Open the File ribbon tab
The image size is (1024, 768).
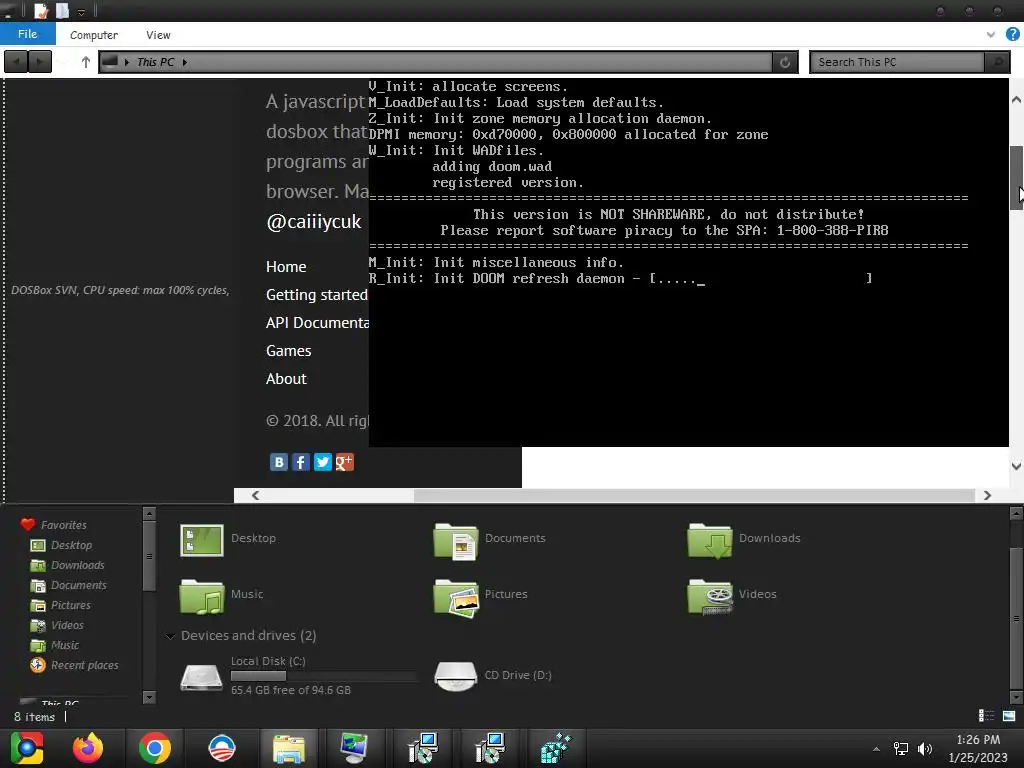pos(27,34)
